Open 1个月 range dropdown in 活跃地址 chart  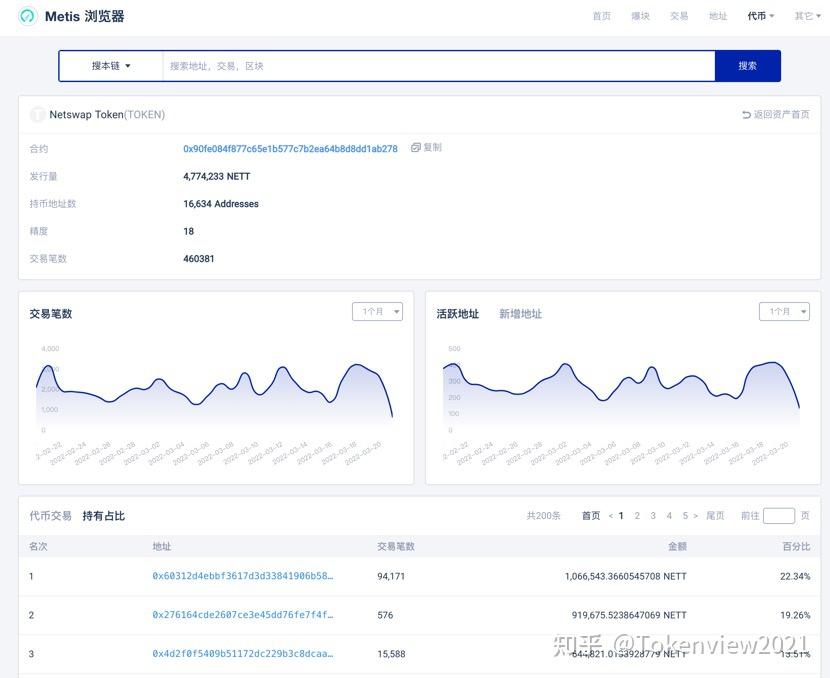784,312
